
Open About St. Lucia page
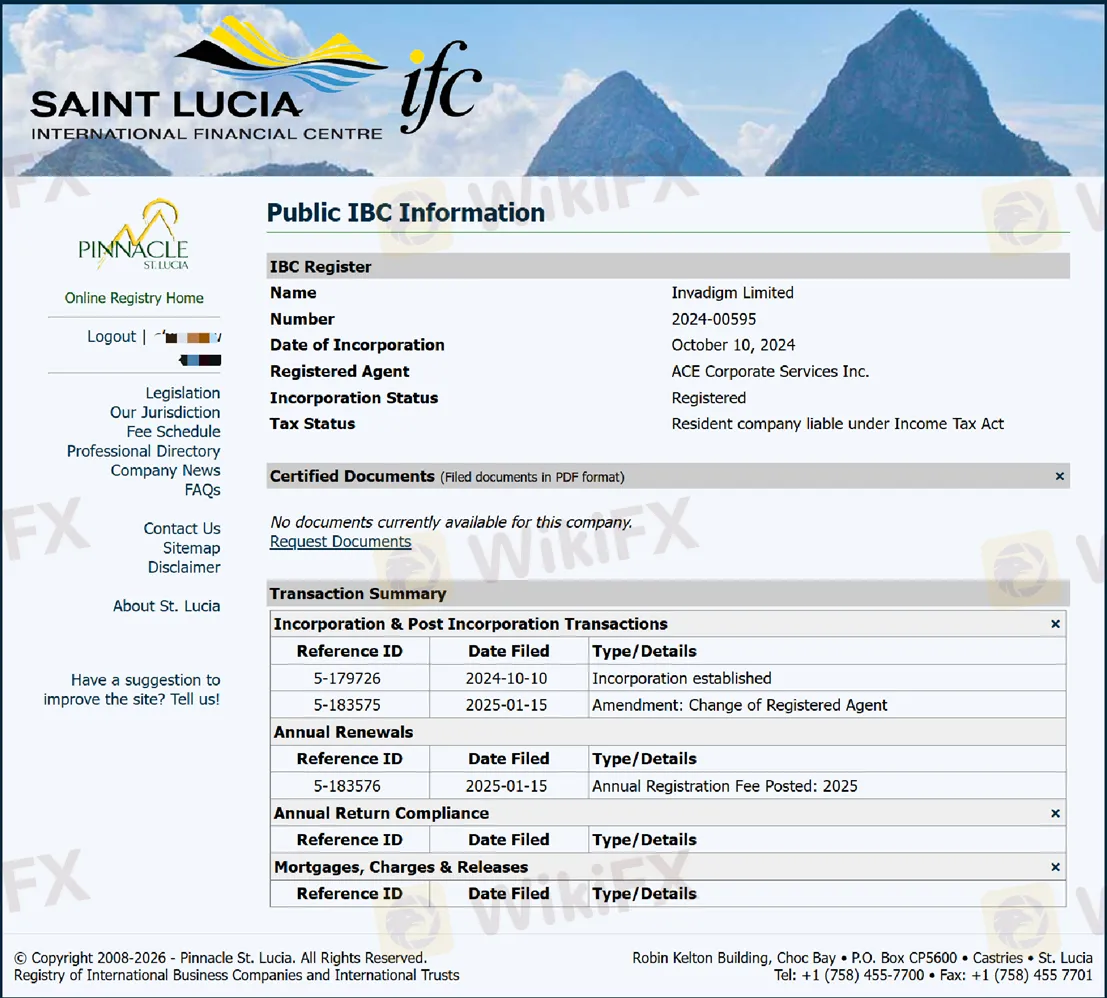[166, 606]
